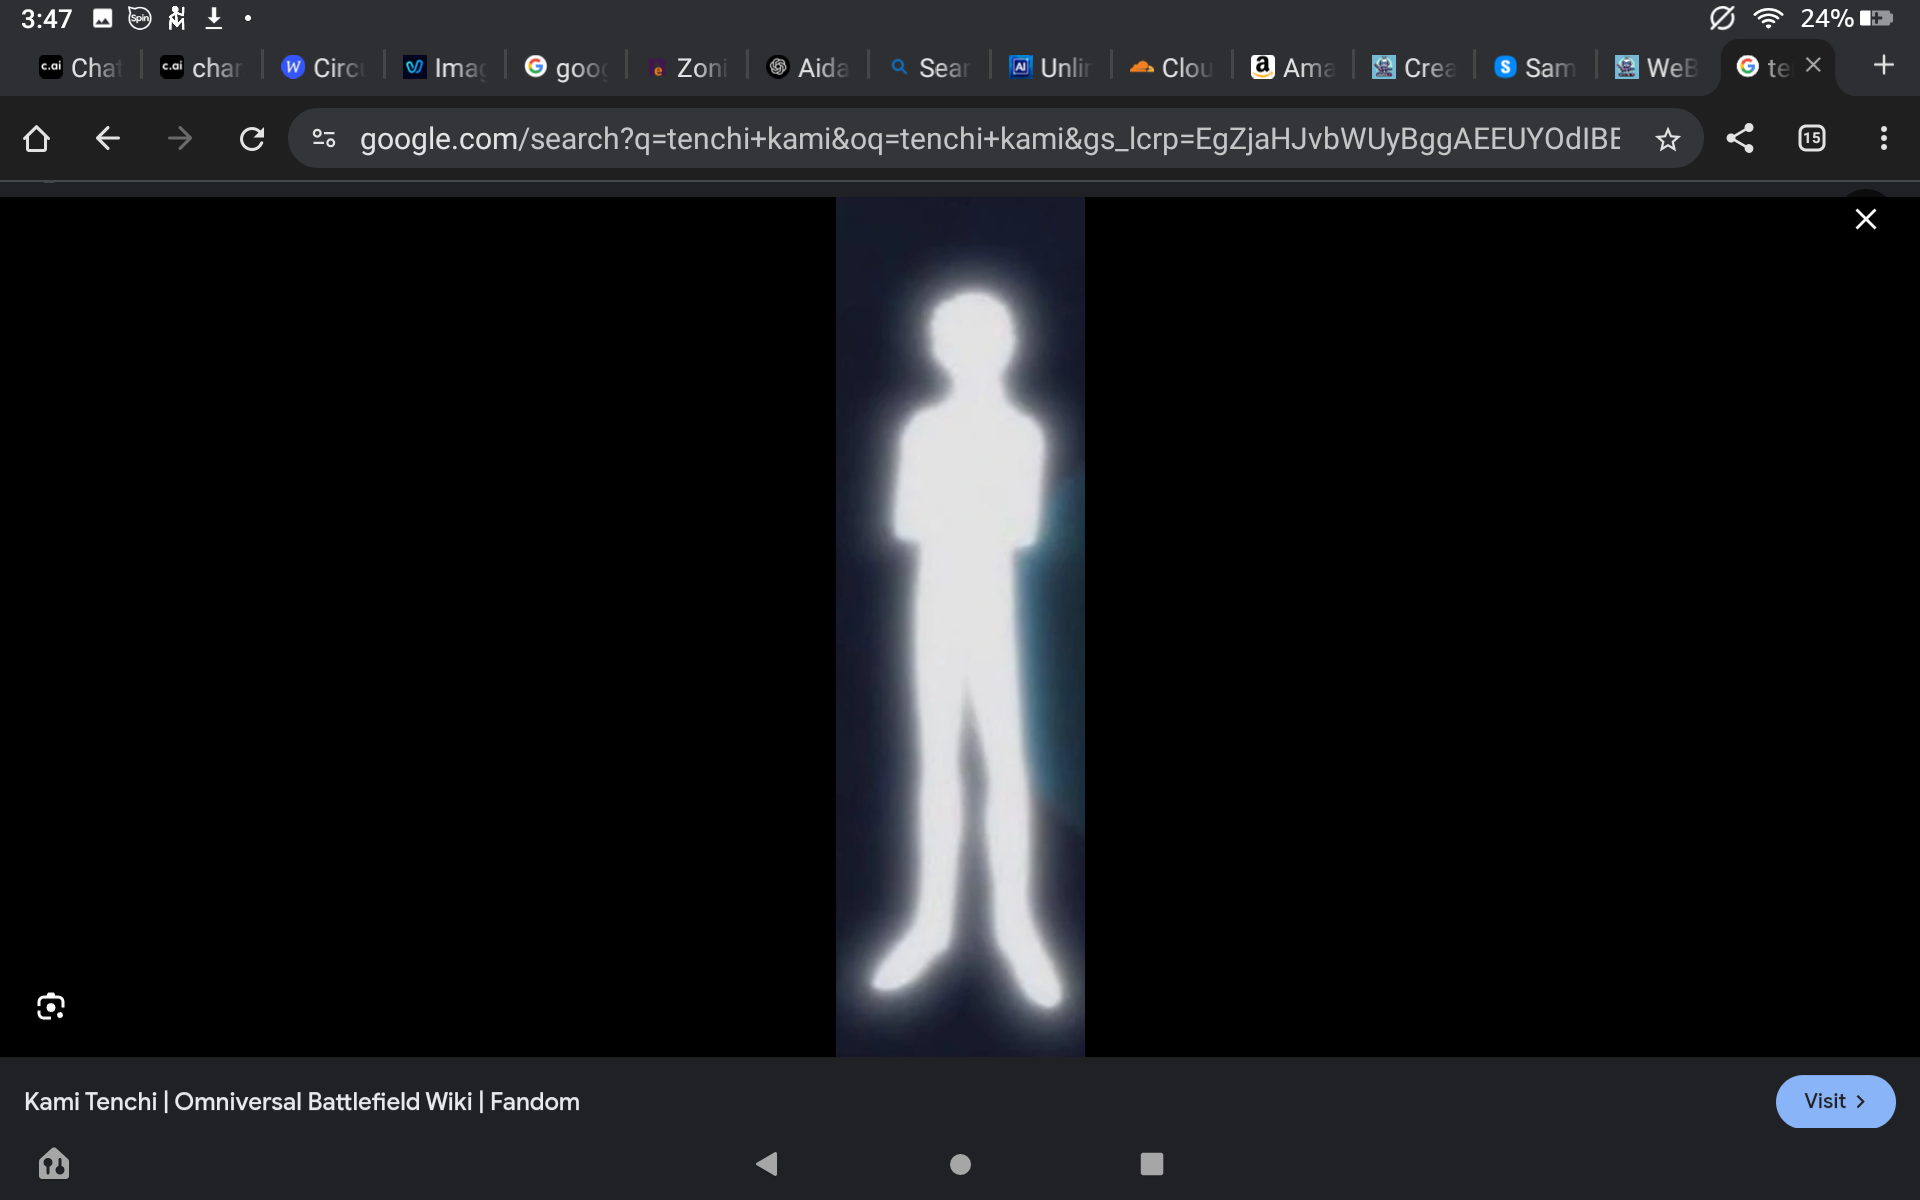Screen dimensions: 1920x1200
Task: Switch to the 'Clou' Cloudflare tab
Action: click(1172, 67)
